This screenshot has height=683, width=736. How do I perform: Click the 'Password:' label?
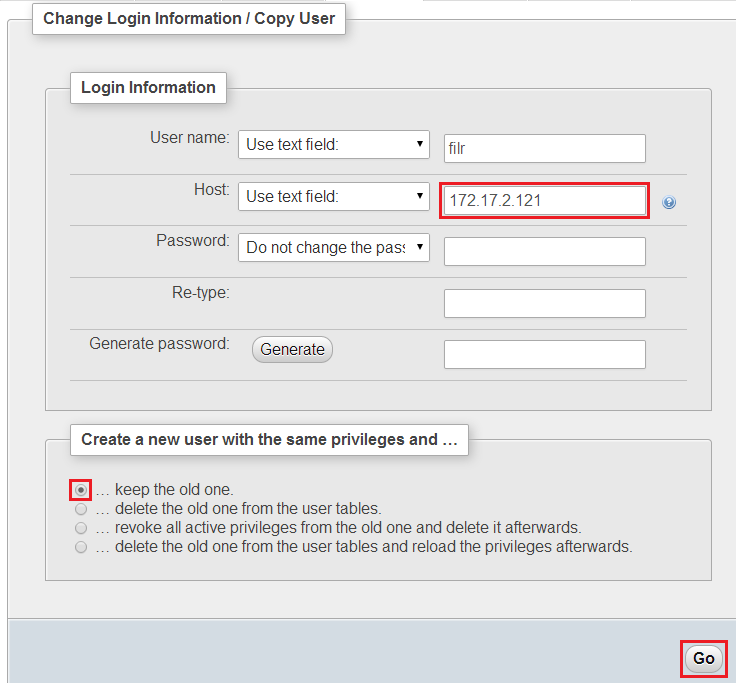[x=193, y=240]
